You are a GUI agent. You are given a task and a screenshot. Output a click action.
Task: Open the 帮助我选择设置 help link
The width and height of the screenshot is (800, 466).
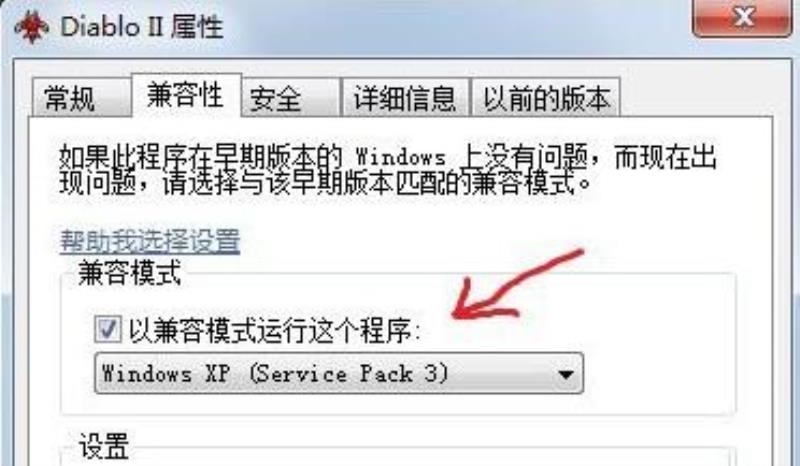(x=150, y=240)
